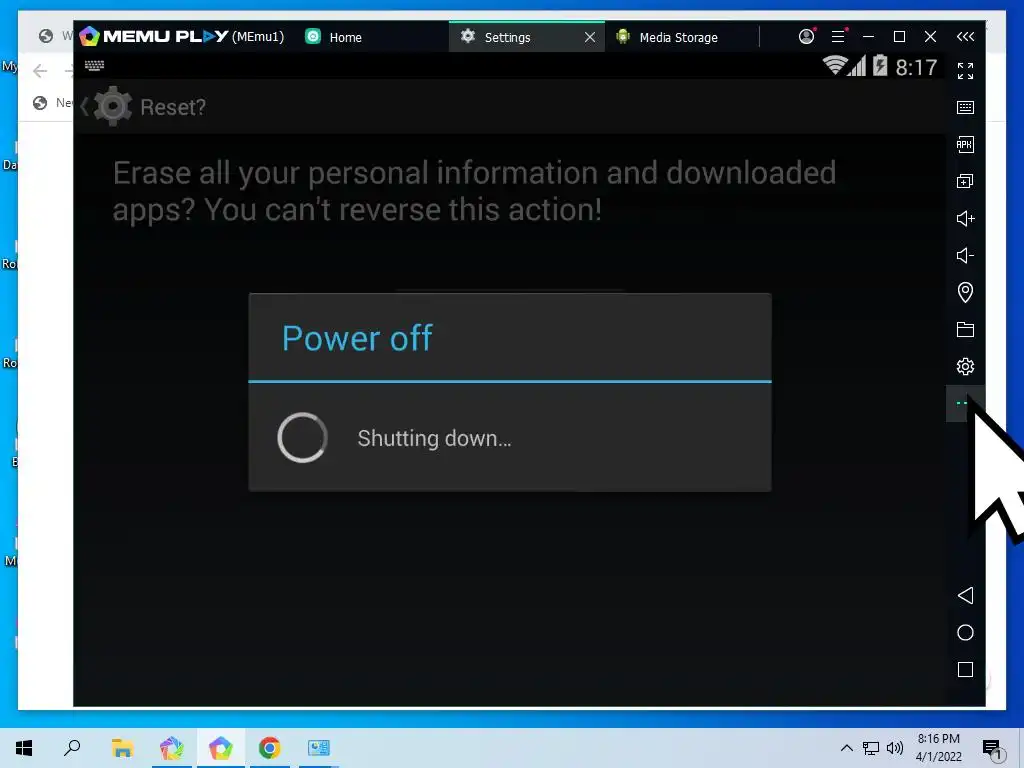Tap the Android back triangle button
Viewport: 1024px width, 768px height.
click(x=965, y=596)
